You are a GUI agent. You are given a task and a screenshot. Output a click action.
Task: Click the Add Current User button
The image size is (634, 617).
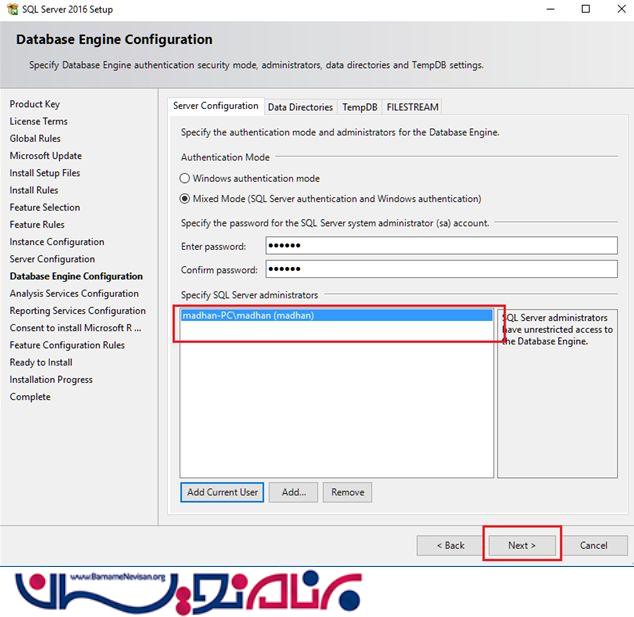[x=222, y=492]
